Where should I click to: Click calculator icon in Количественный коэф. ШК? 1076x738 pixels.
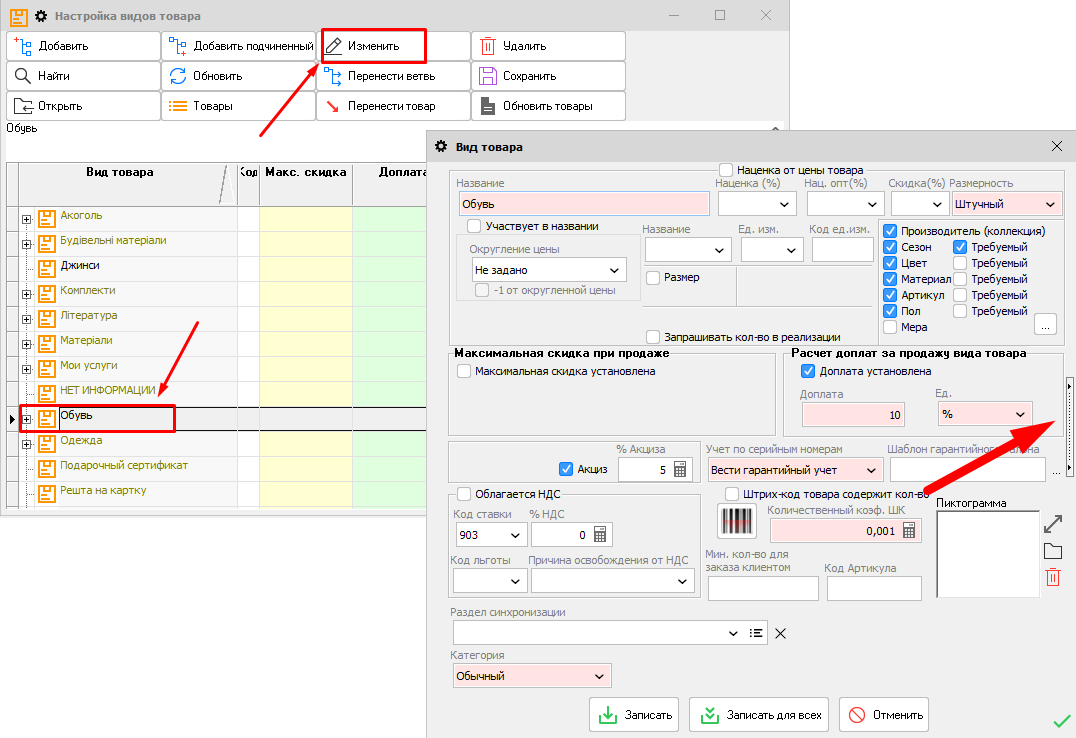tap(908, 531)
